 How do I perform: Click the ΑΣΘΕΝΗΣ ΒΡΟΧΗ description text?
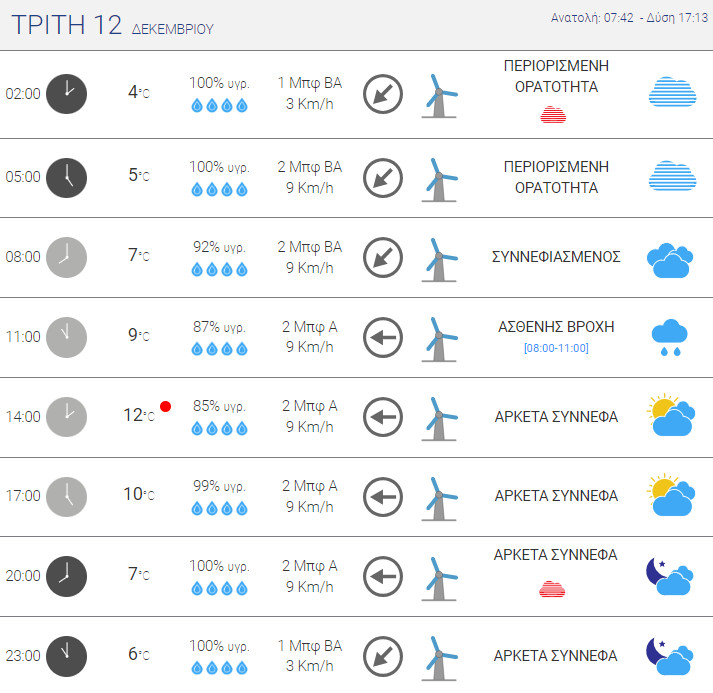[556, 327]
